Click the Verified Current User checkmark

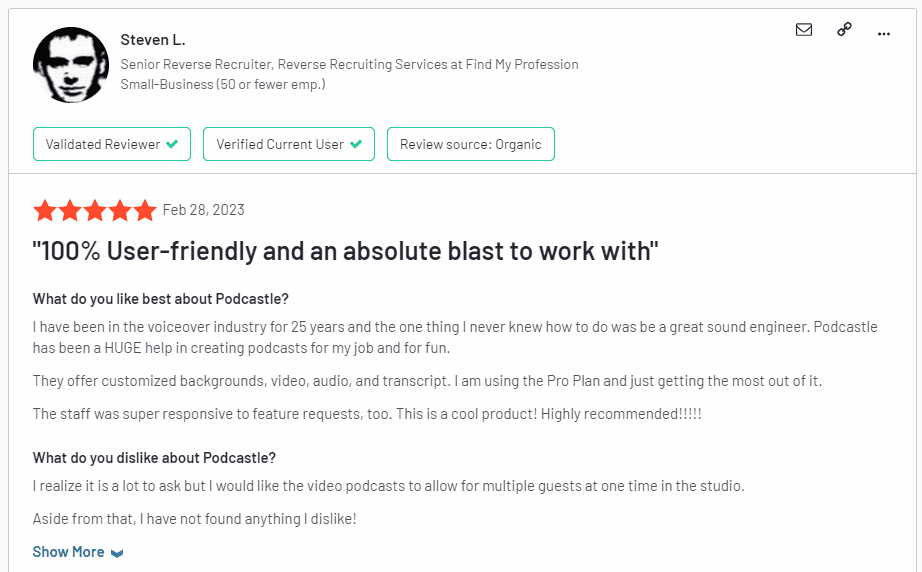tap(356, 144)
